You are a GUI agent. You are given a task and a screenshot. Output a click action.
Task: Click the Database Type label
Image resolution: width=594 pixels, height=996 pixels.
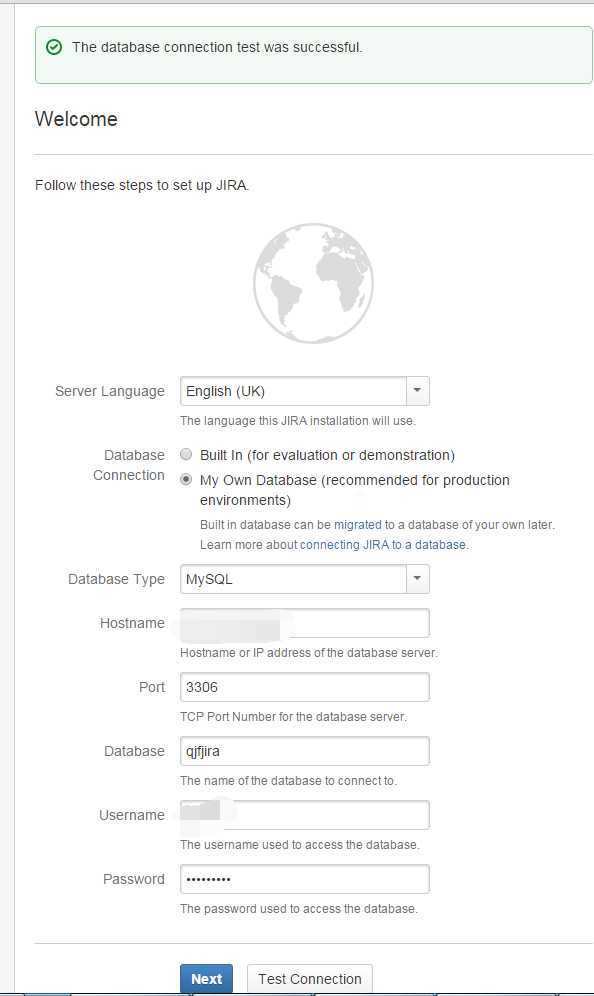116,579
